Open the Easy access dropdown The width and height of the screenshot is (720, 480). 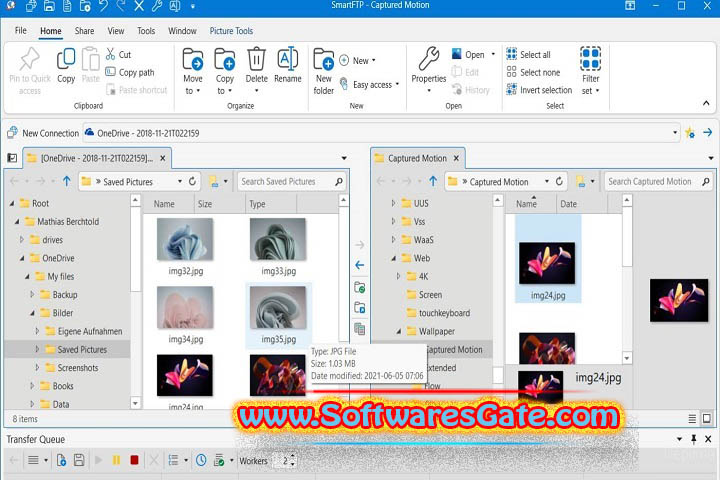(x=369, y=85)
